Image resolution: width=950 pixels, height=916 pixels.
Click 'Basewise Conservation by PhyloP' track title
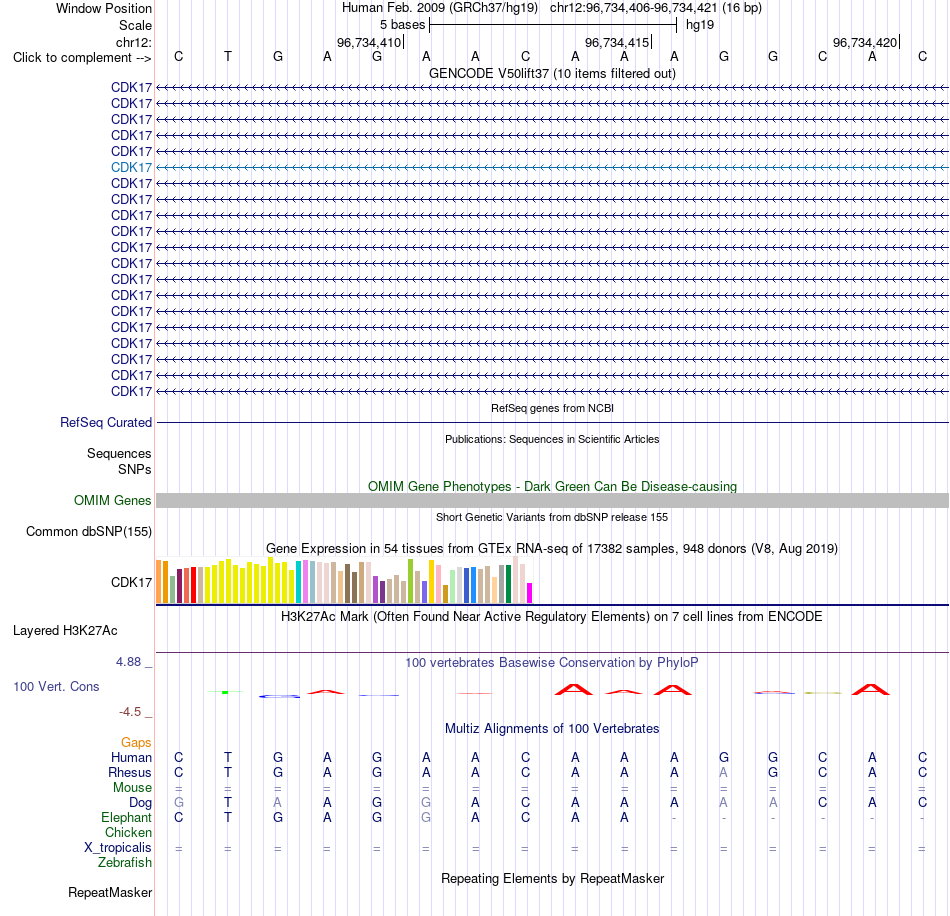tap(552, 663)
